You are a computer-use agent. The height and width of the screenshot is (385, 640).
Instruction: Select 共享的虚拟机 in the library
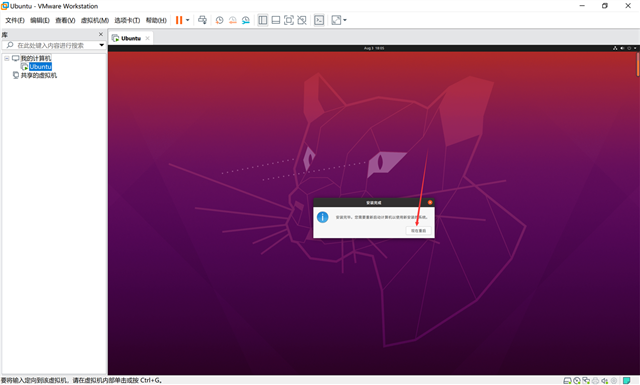(x=39, y=76)
